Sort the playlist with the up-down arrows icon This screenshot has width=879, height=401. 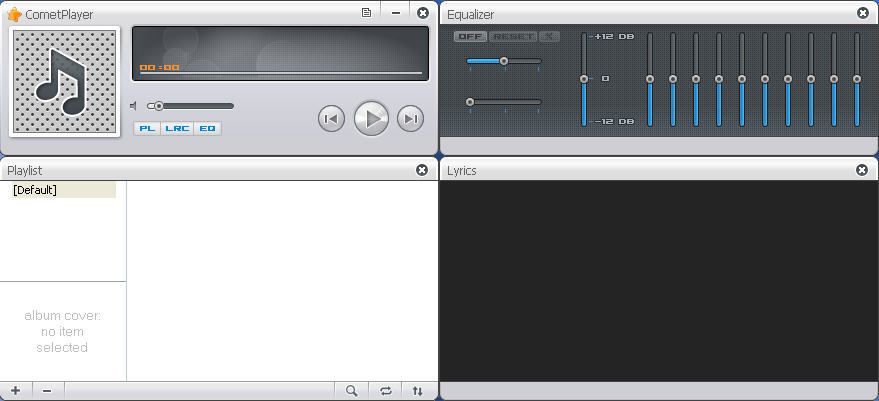point(418,391)
